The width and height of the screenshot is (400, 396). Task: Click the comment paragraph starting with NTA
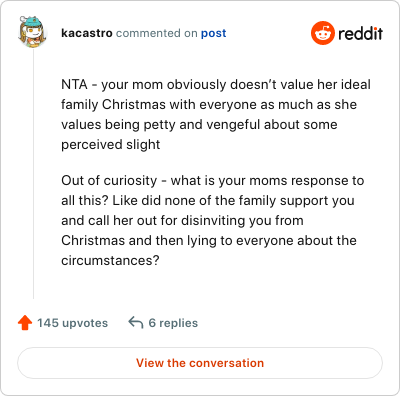[216, 114]
